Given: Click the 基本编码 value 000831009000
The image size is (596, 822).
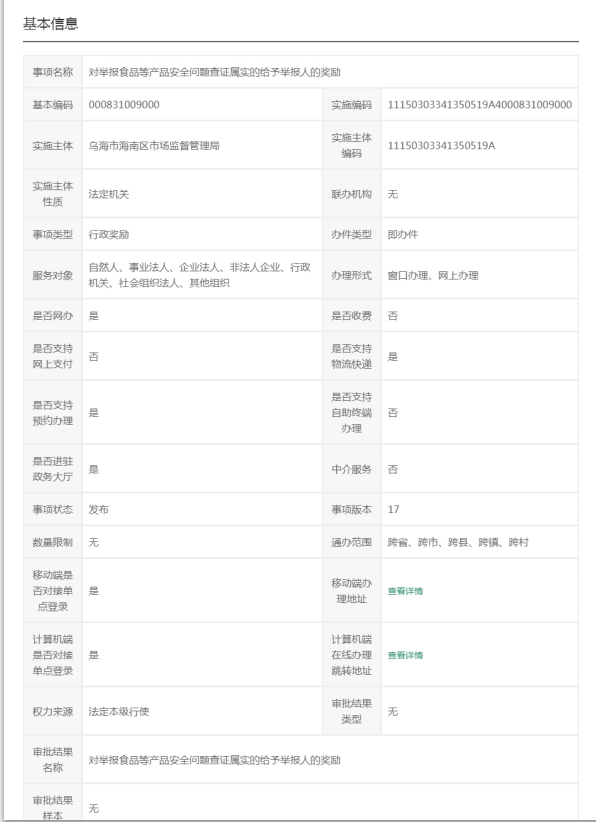Looking at the screenshot, I should click(124, 104).
